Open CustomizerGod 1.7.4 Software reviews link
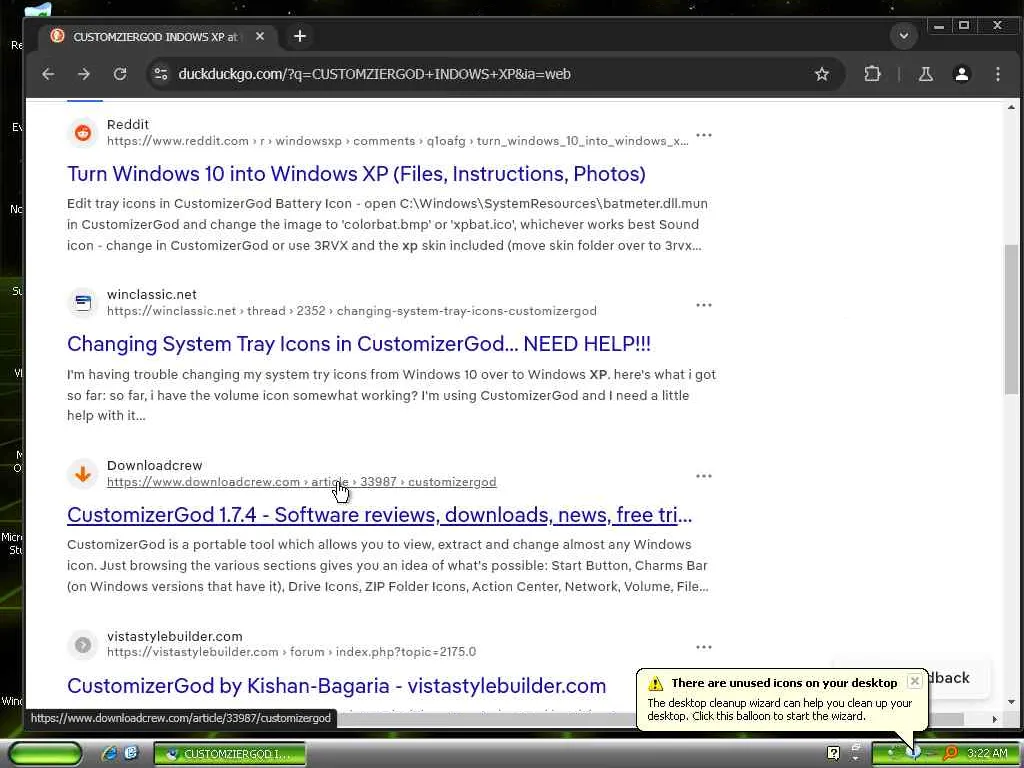 coord(379,515)
